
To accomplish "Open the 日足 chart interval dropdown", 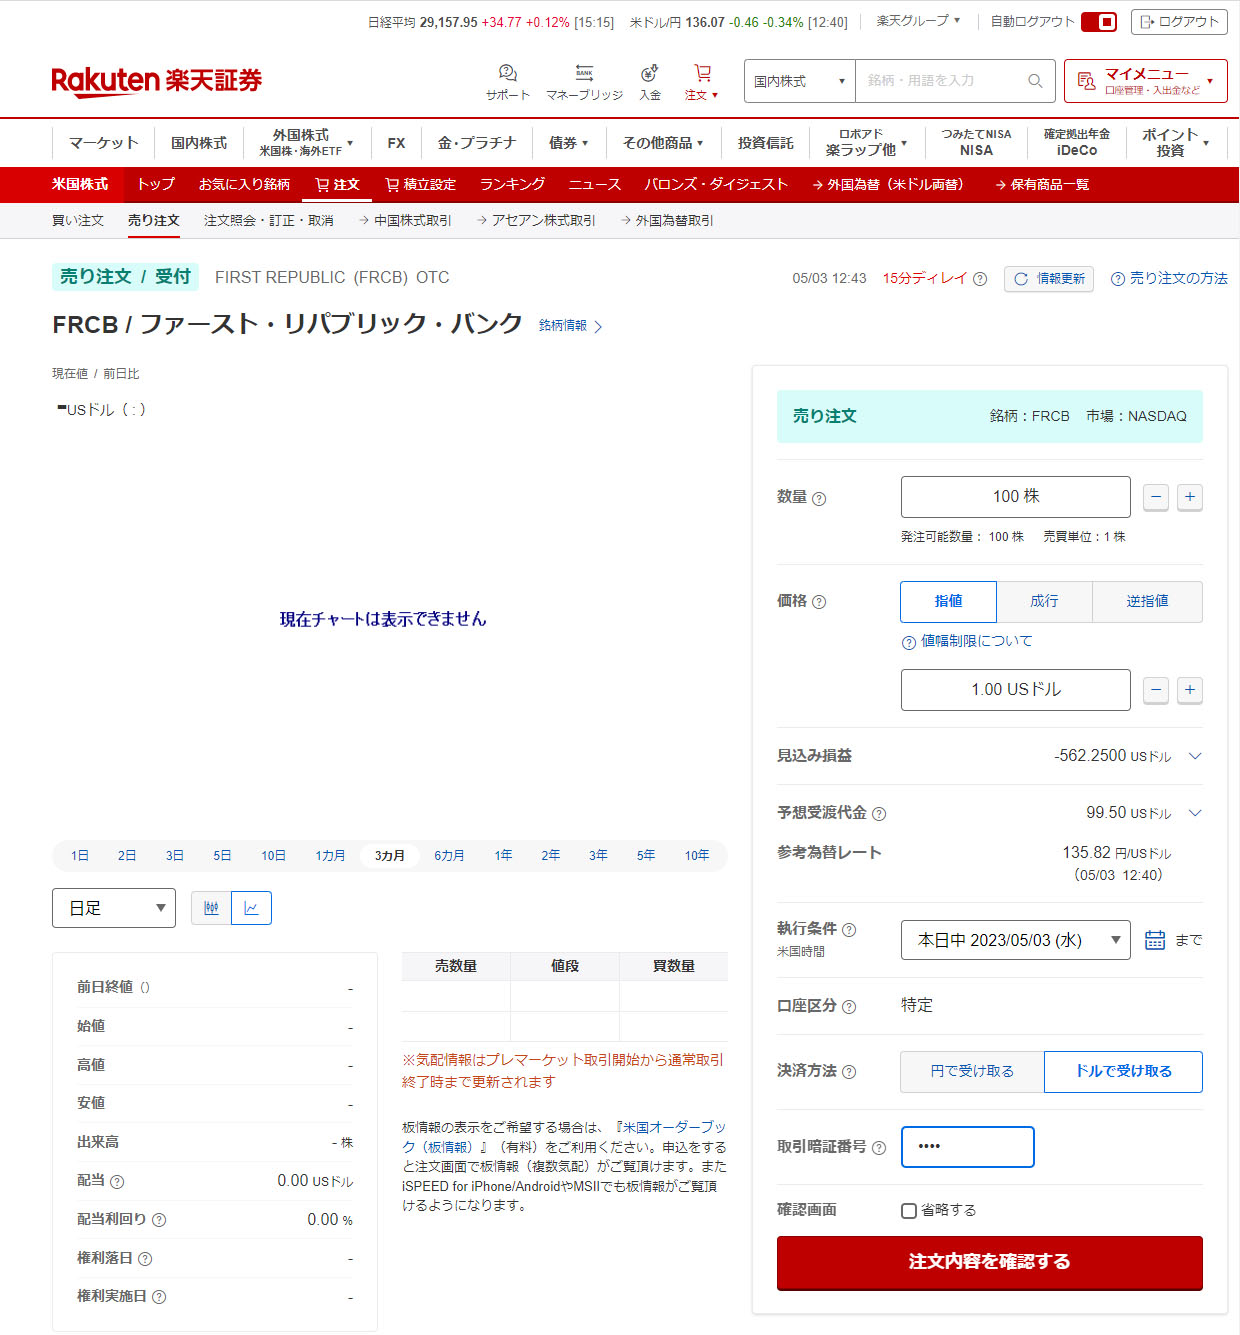I will pyautogui.click(x=114, y=908).
